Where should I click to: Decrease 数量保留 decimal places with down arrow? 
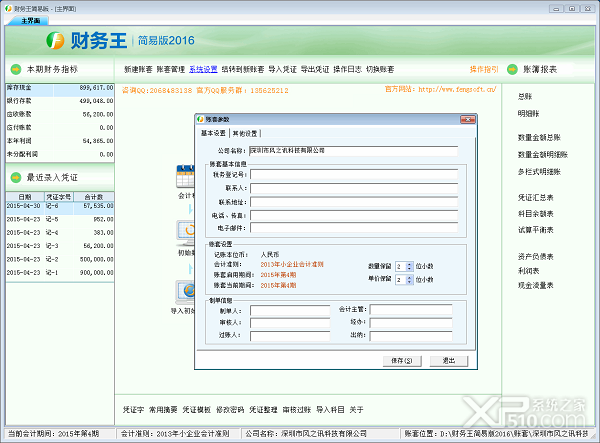point(409,269)
